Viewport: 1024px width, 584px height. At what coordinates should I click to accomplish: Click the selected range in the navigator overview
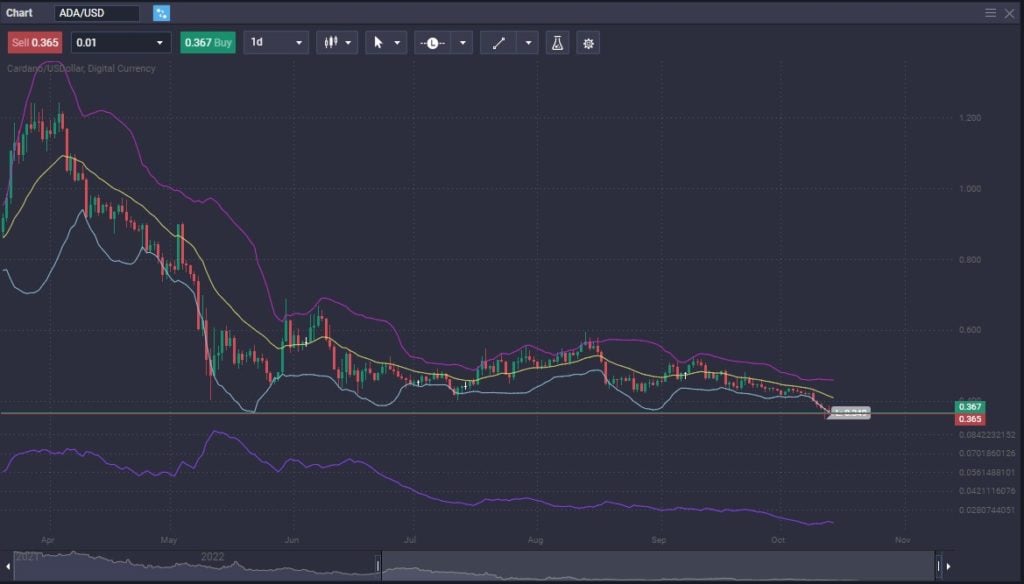658,566
